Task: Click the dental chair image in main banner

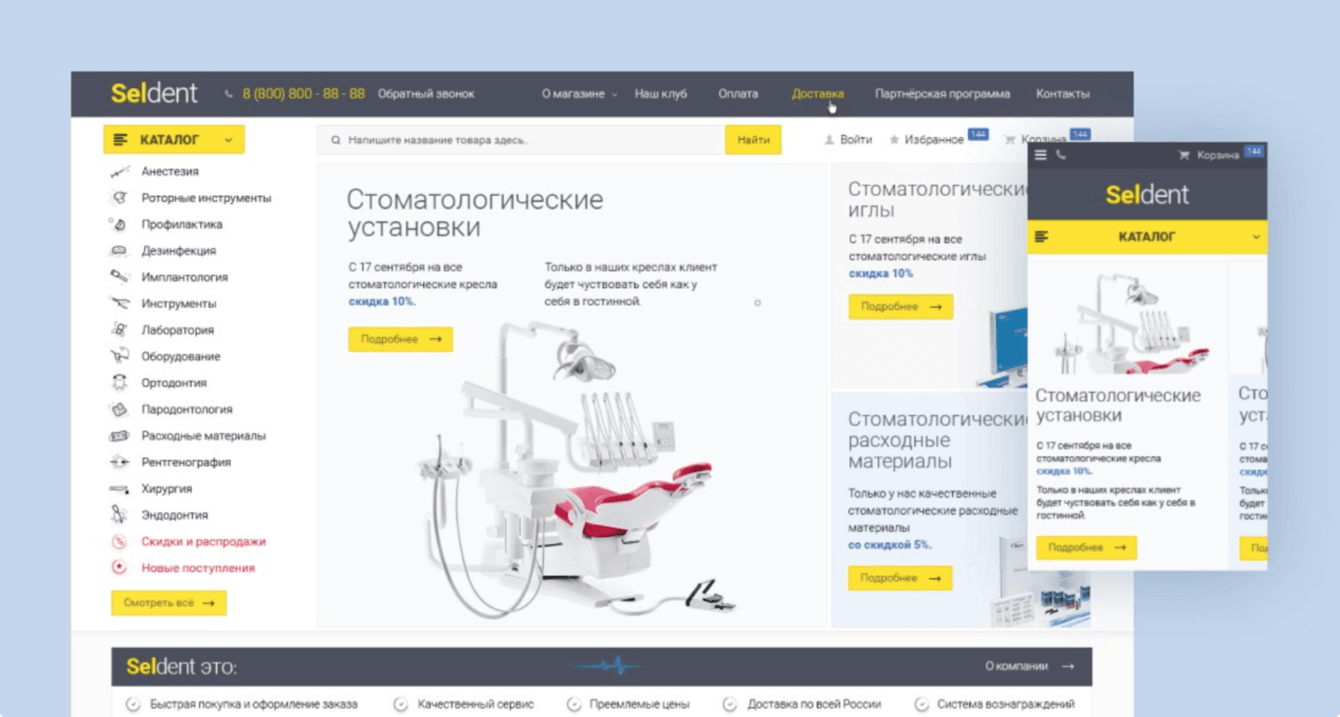Action: (x=575, y=470)
